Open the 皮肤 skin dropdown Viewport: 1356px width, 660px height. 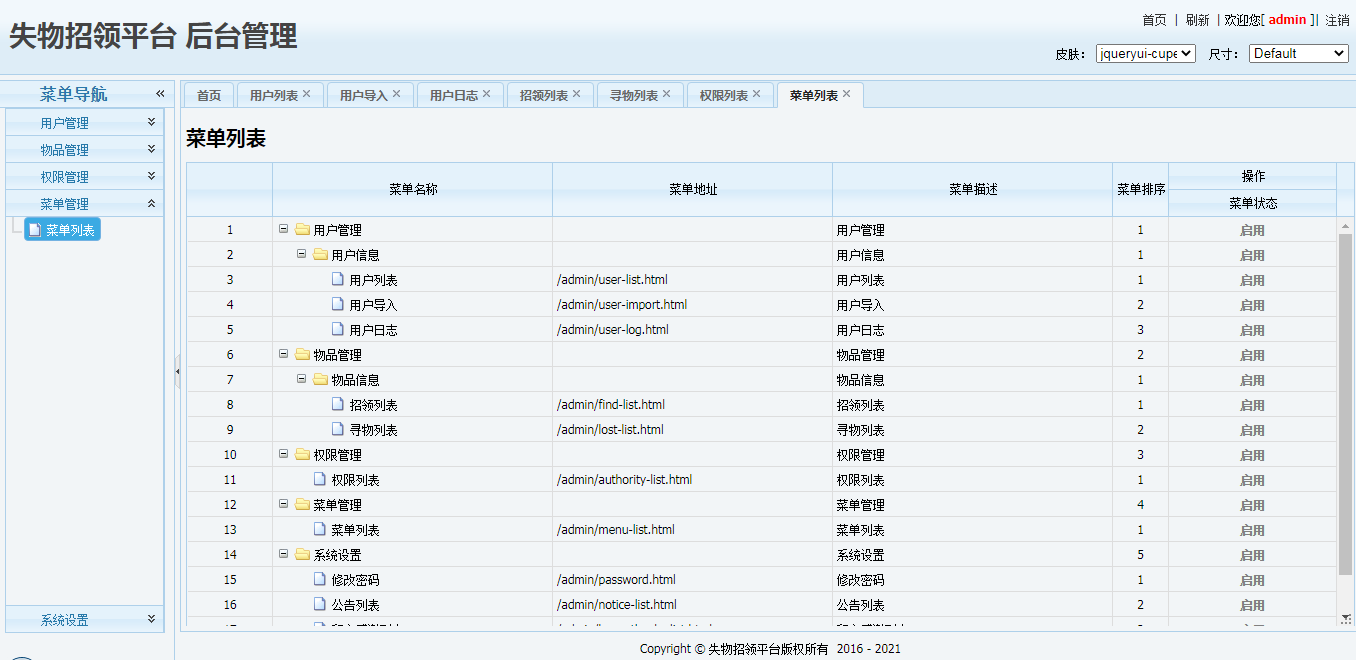coord(1145,54)
